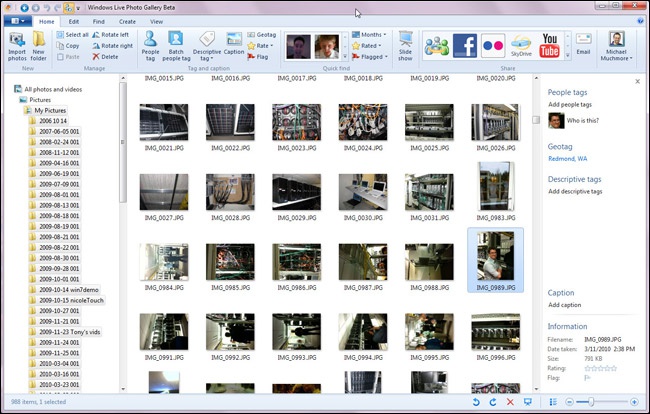Open folder 2009-11-23 Tony's vids
Screen dimensions: 650x414
[65, 332]
